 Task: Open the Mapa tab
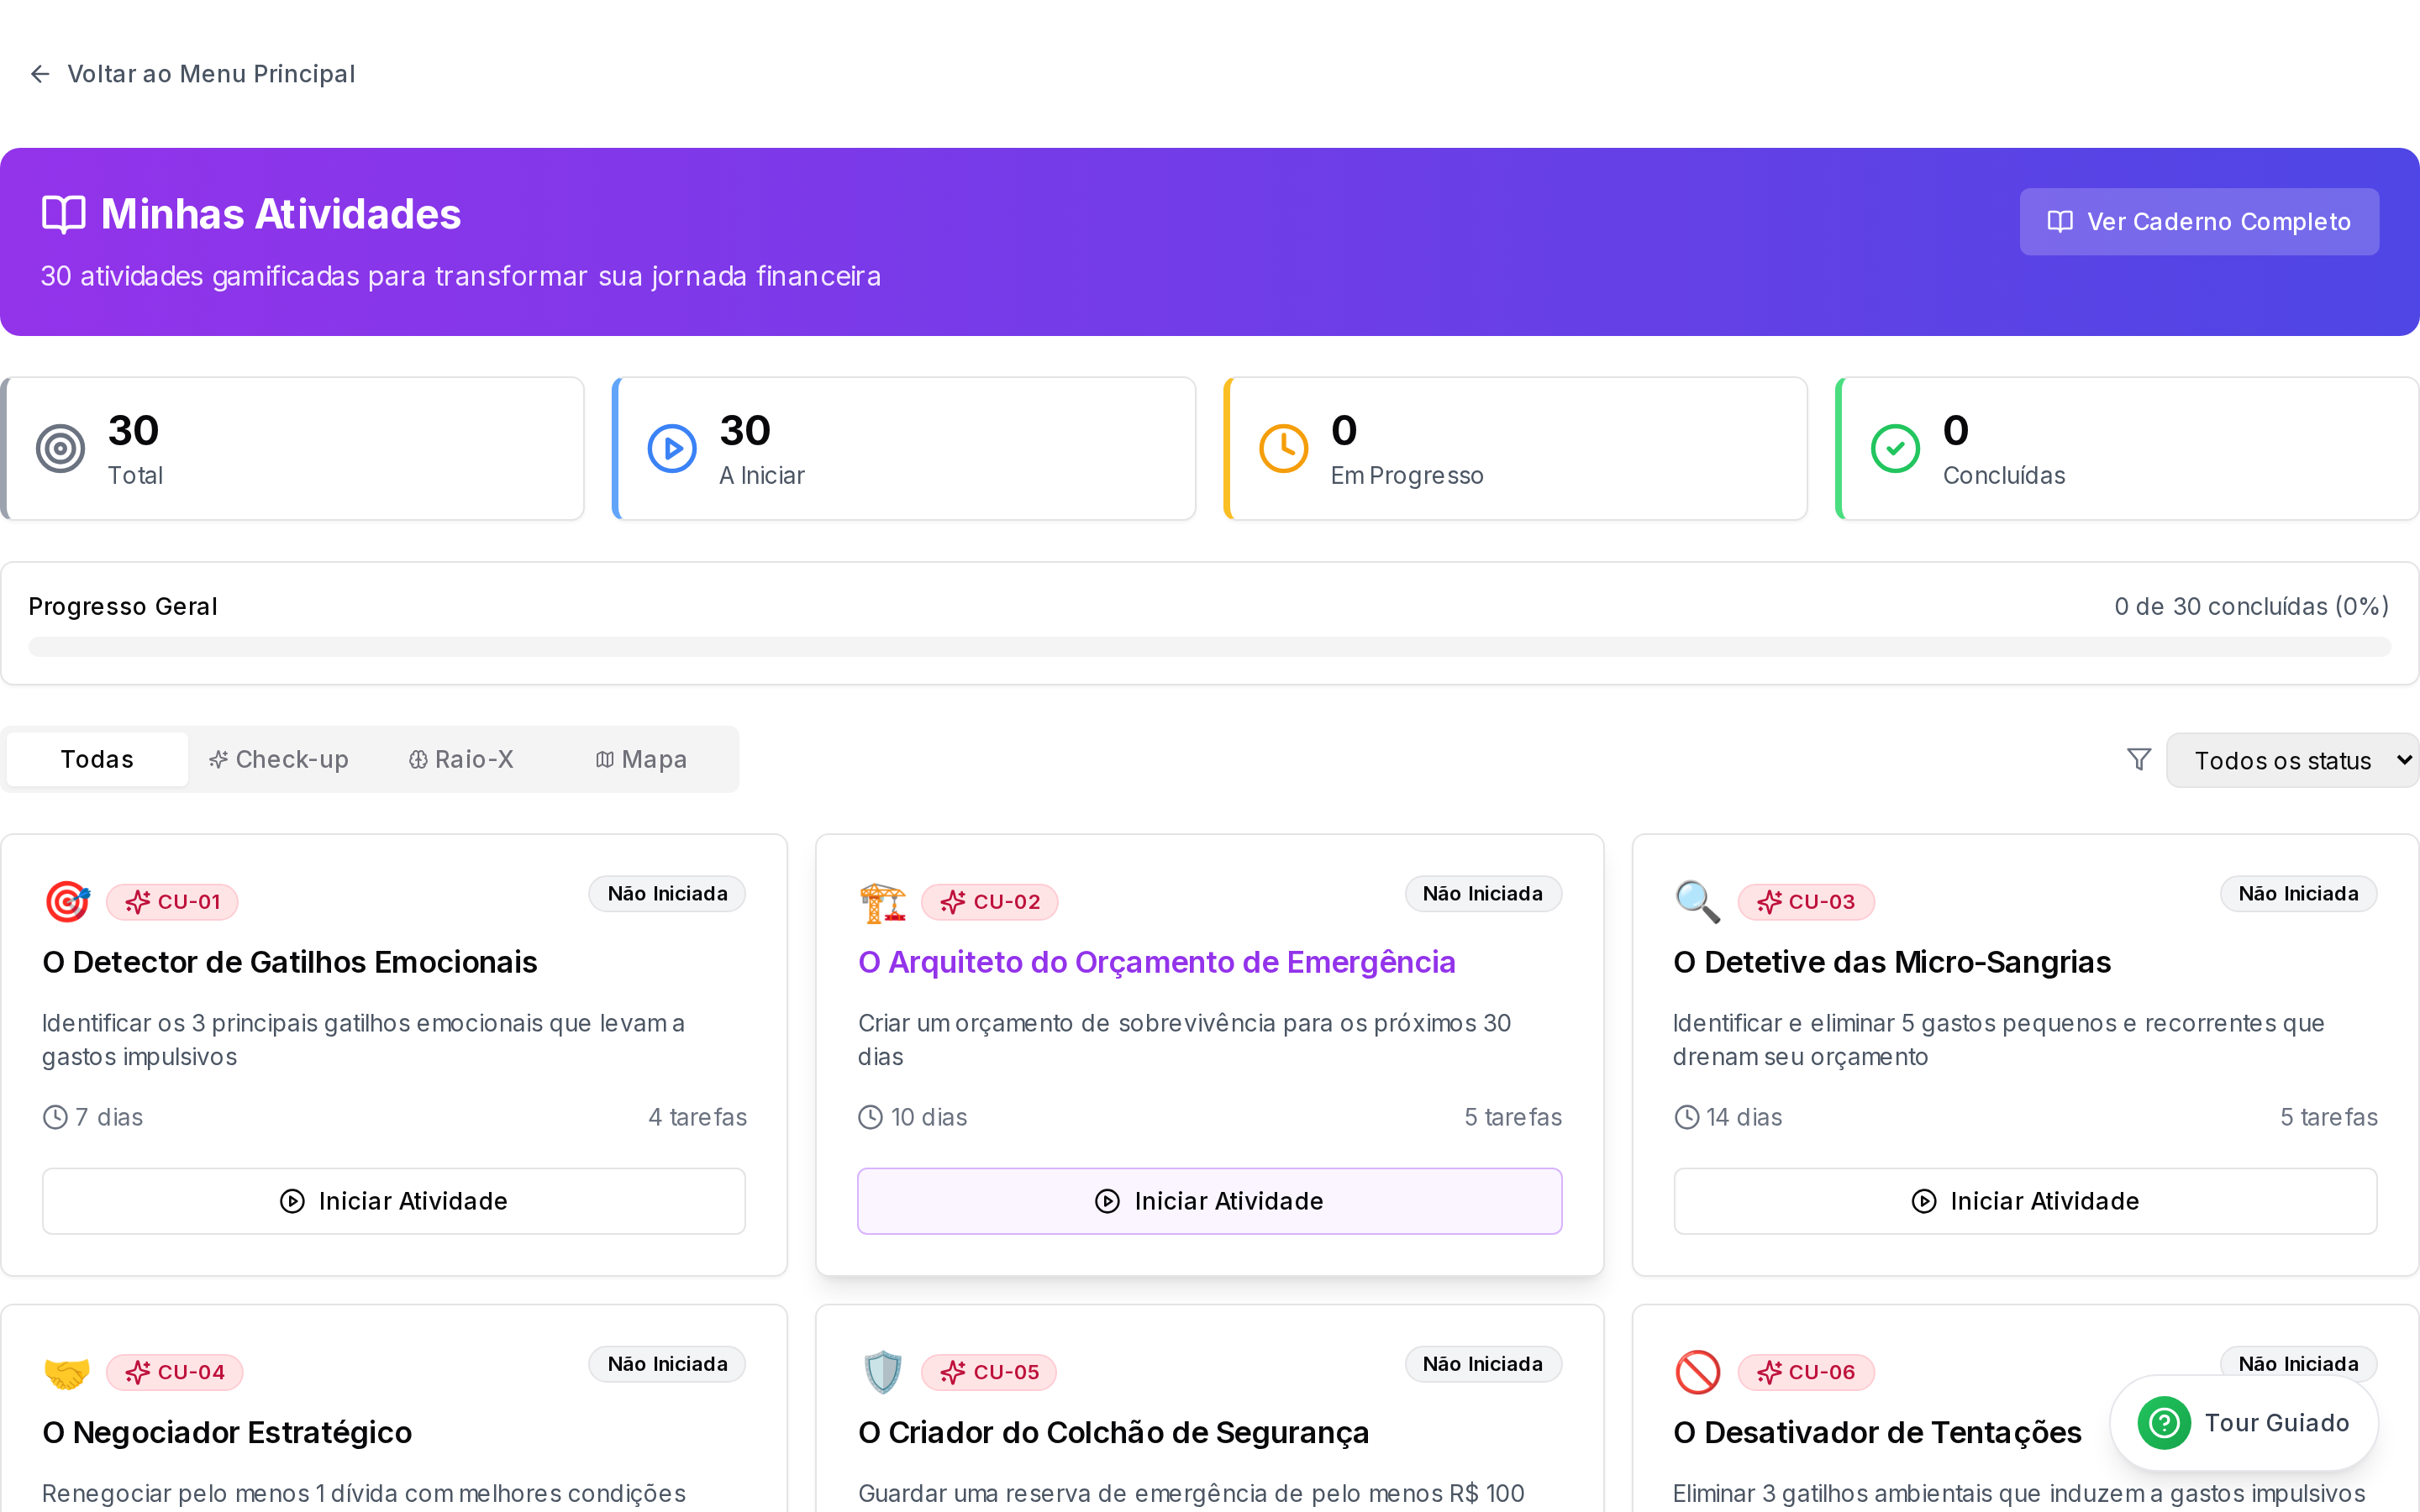tap(641, 760)
